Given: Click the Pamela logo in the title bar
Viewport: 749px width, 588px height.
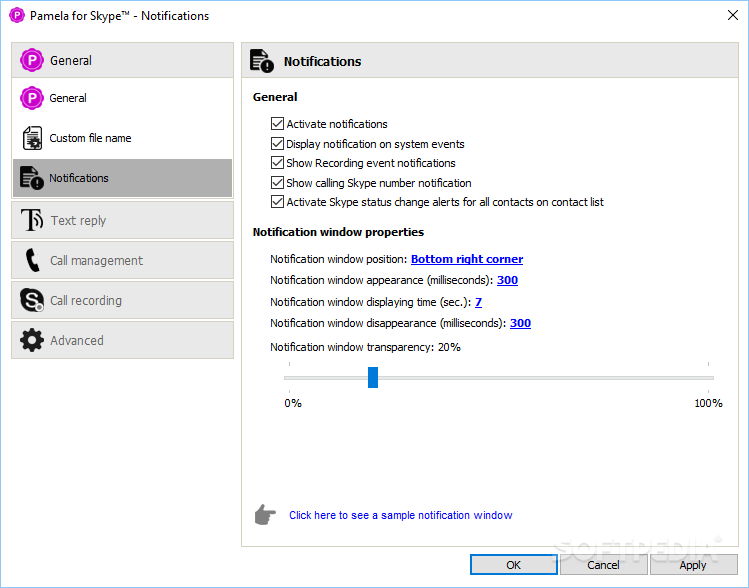Looking at the screenshot, I should point(17,15).
